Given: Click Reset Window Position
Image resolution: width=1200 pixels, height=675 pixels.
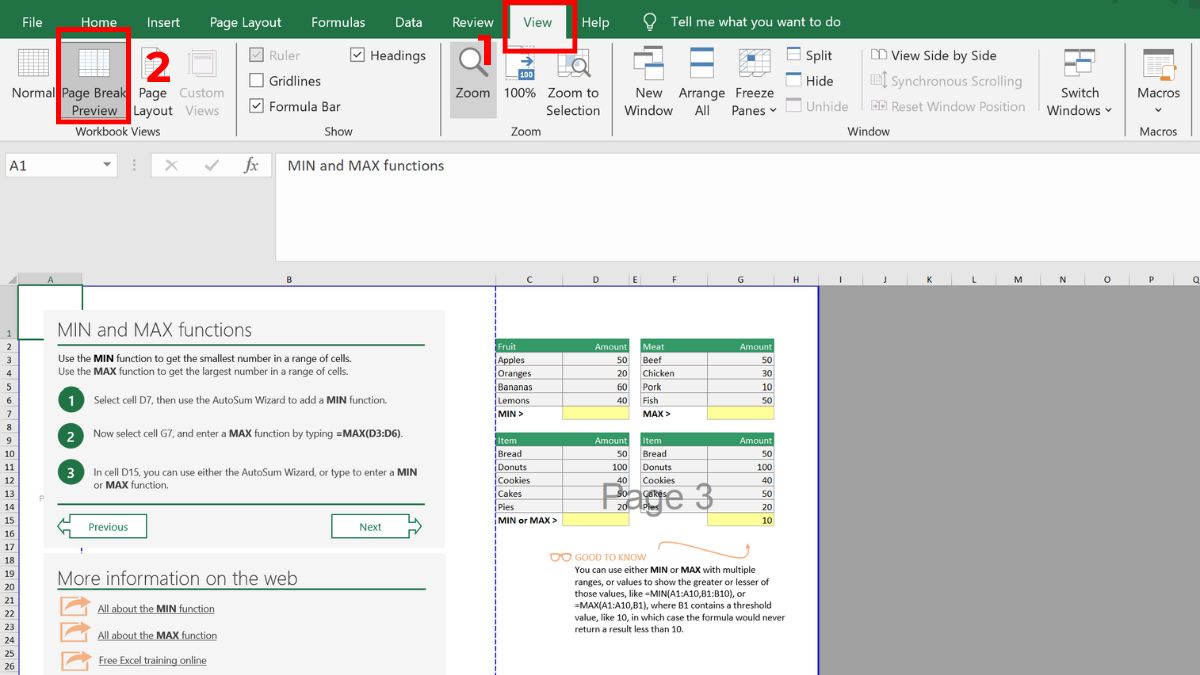Looking at the screenshot, I should pos(948,106).
